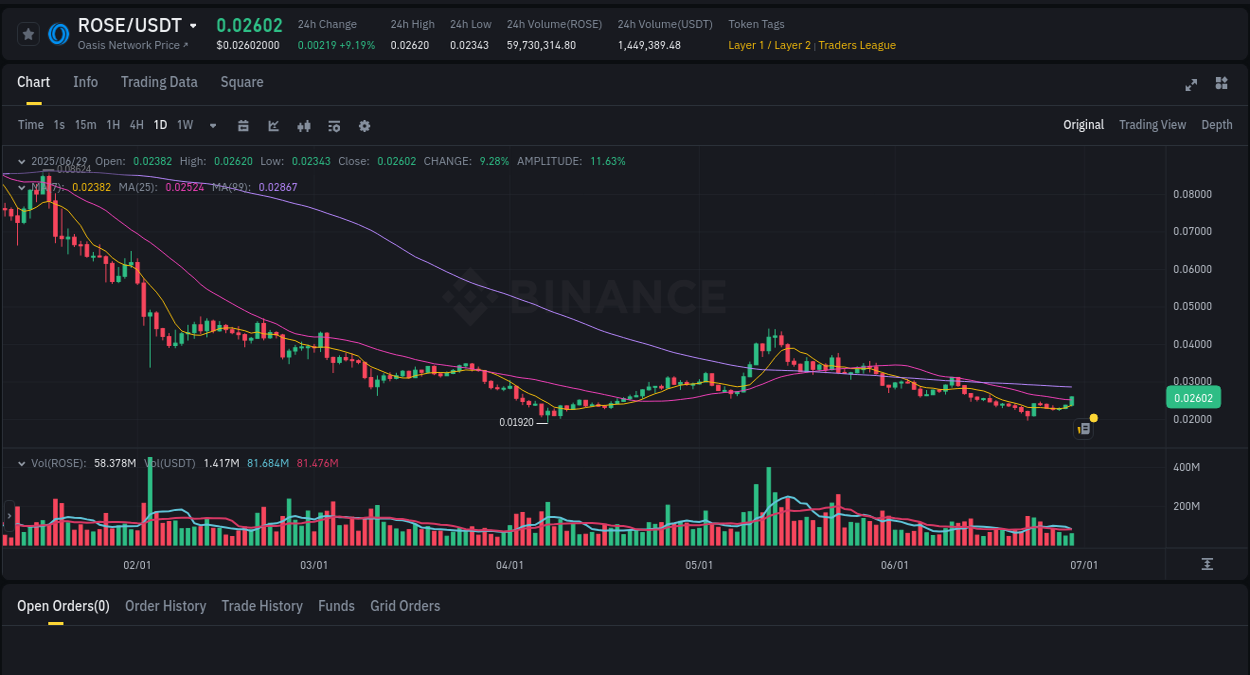The width and height of the screenshot is (1250, 675).
Task: Switch to Original chart view
Action: (x=1083, y=125)
